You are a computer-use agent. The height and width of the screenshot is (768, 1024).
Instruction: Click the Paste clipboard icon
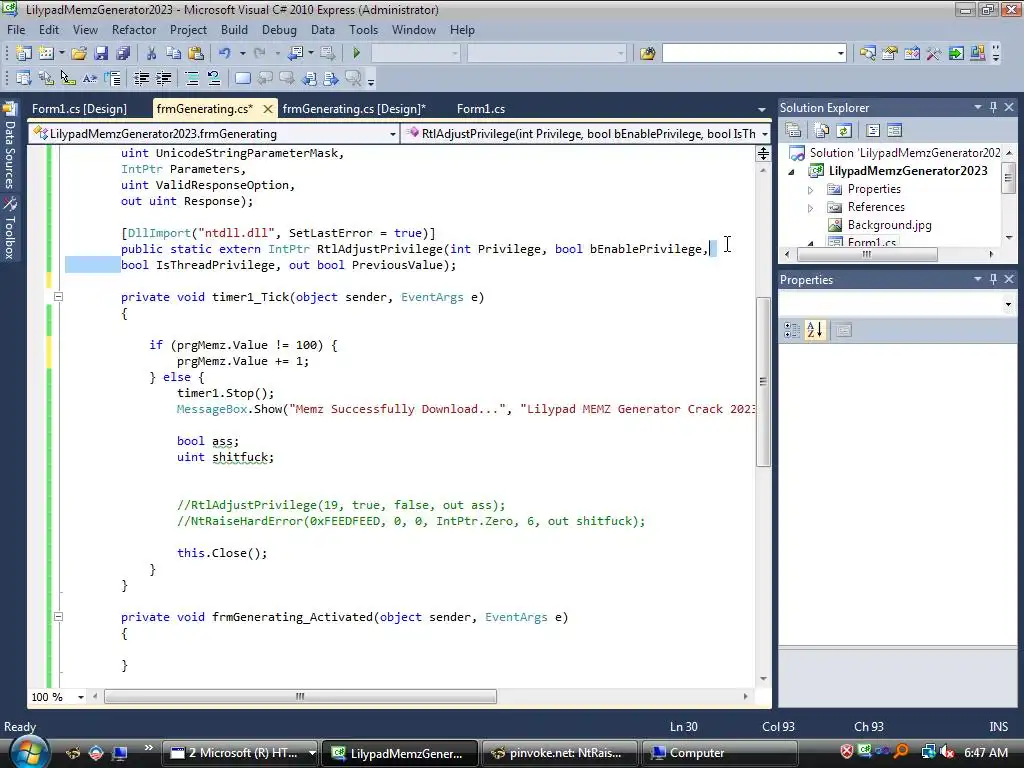click(195, 53)
